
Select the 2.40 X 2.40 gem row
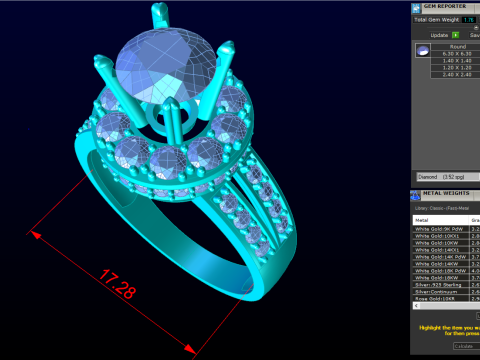click(456, 75)
